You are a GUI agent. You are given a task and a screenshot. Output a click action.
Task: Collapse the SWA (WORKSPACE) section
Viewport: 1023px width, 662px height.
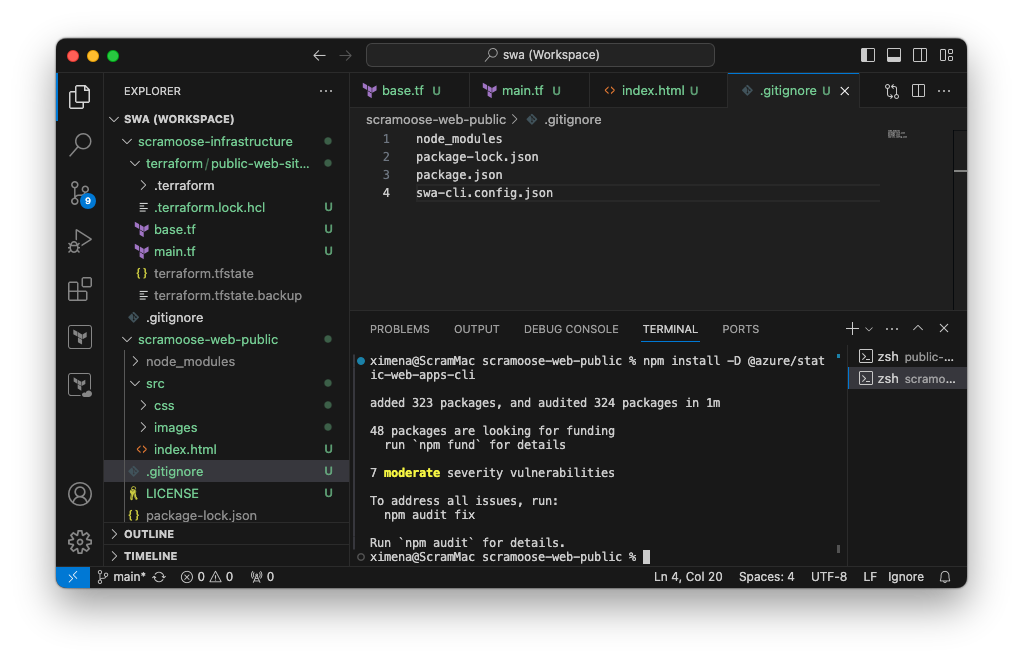tap(226, 119)
